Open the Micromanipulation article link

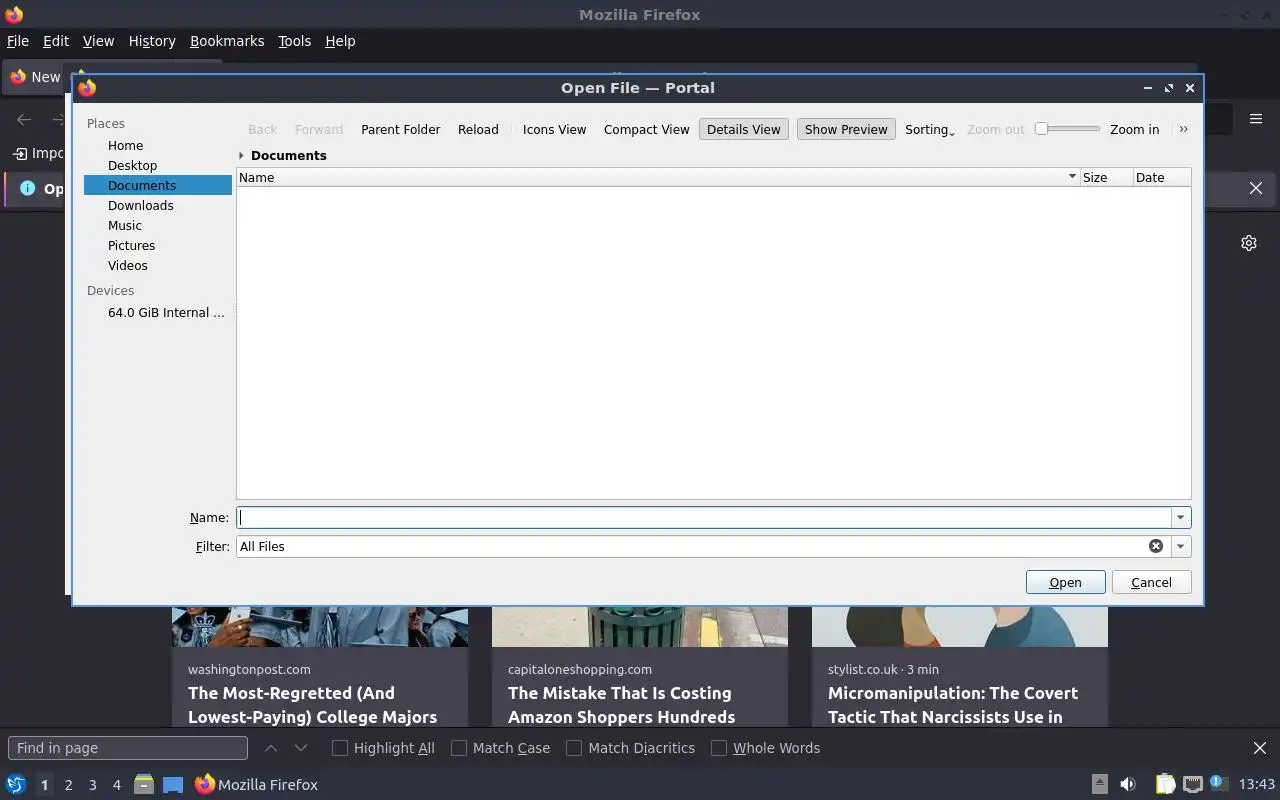point(953,705)
